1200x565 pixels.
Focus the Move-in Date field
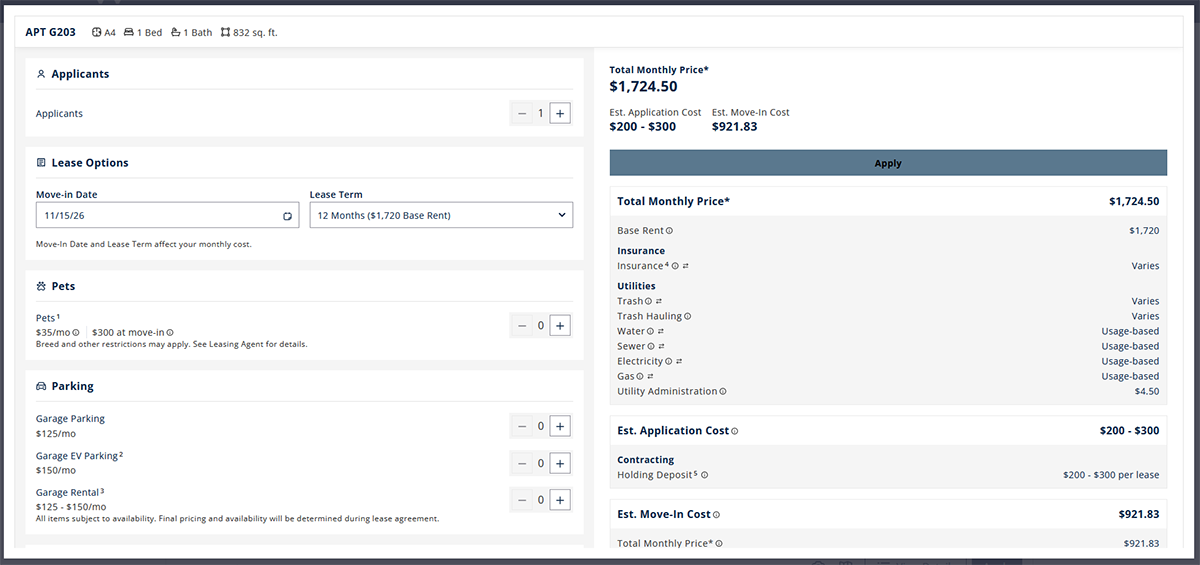coord(167,215)
